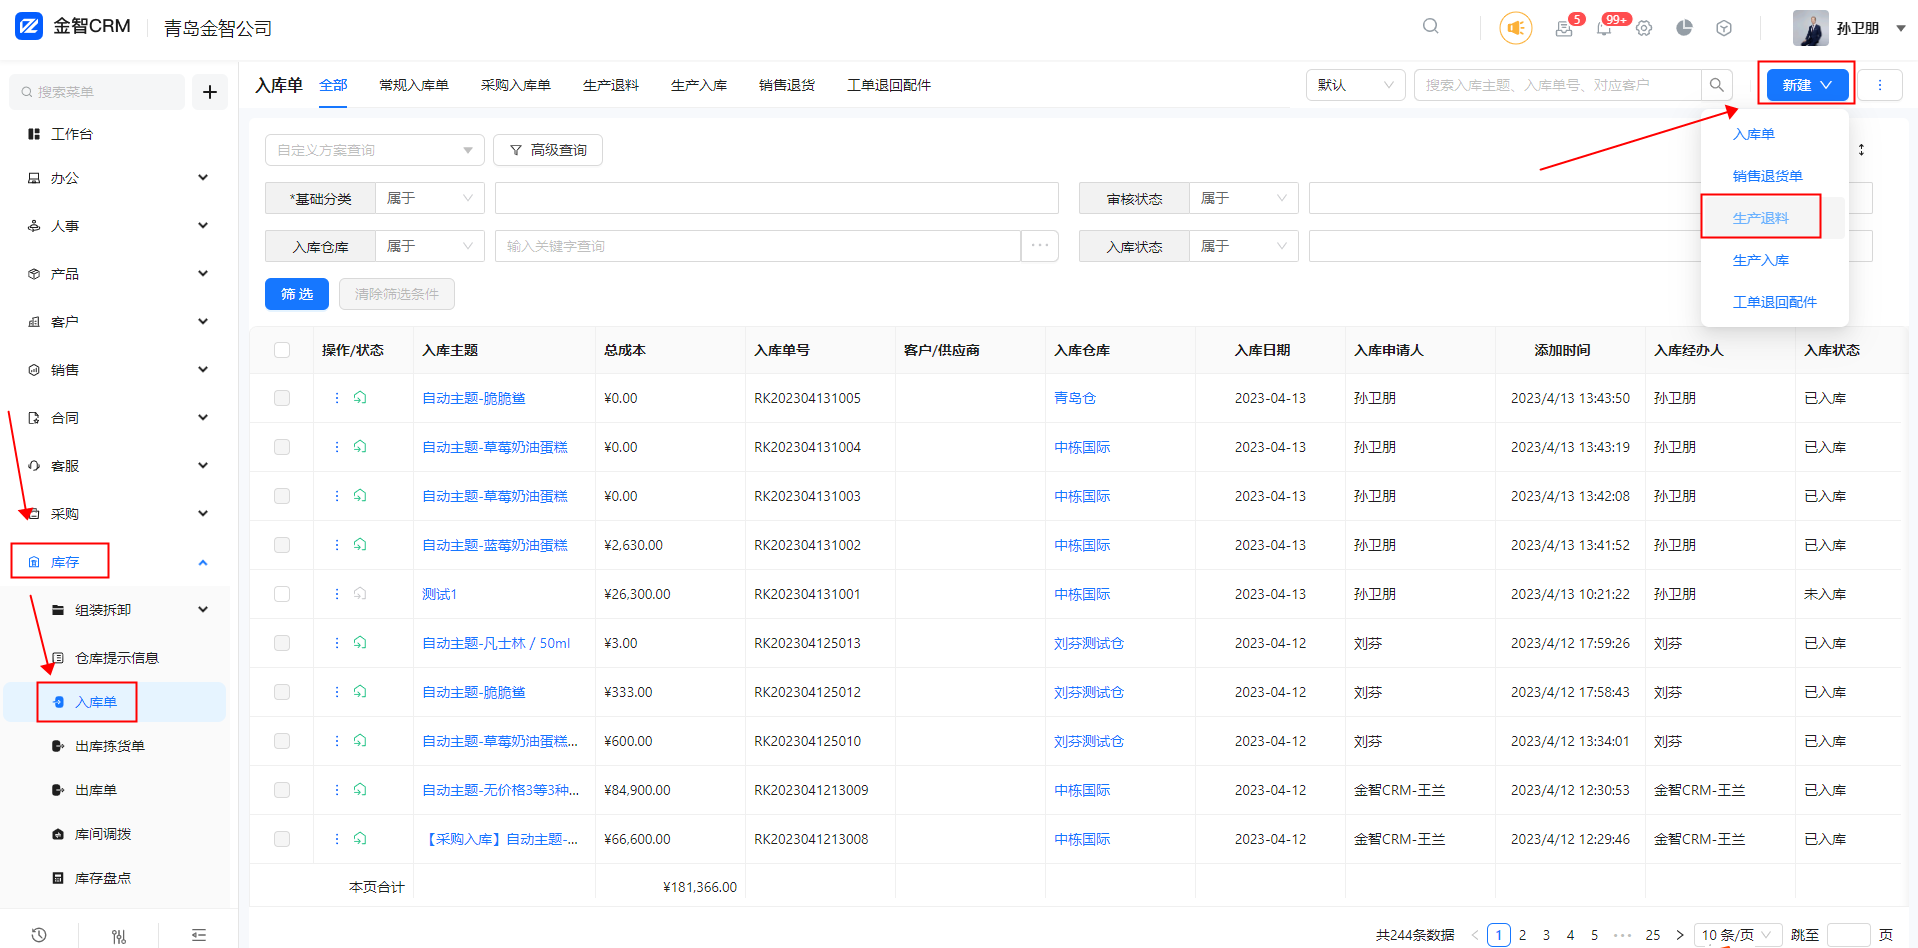Click the plus button beside menu search

pyautogui.click(x=210, y=92)
